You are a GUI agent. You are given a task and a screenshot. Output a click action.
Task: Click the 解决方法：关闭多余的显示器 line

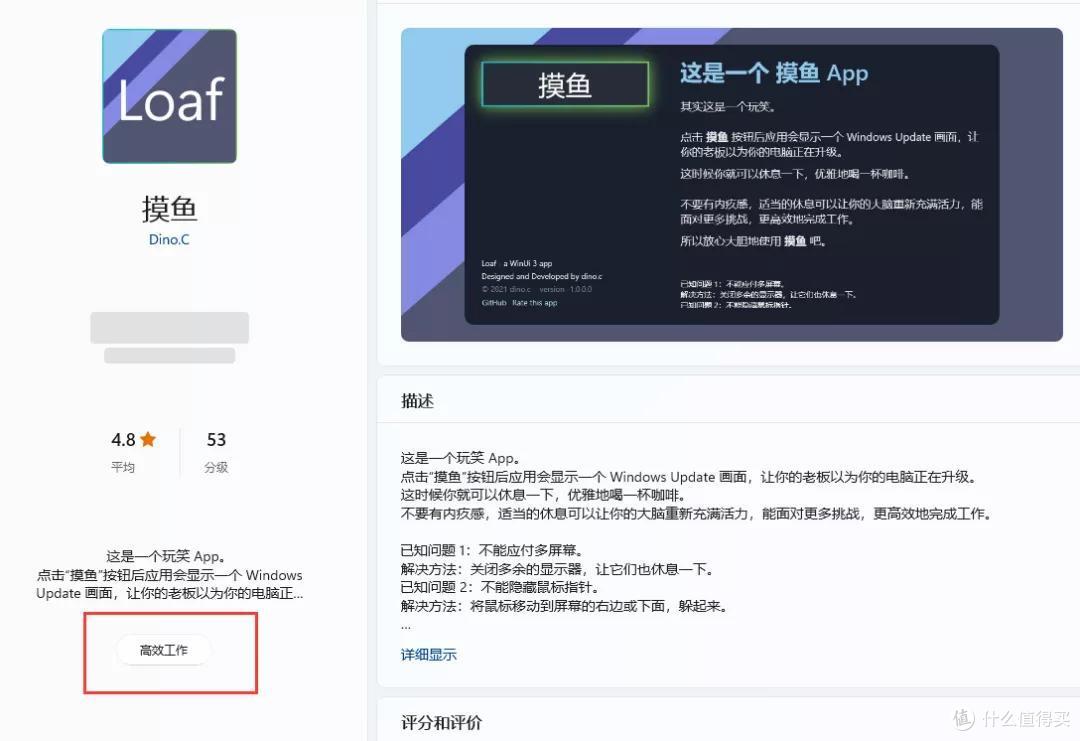point(559,569)
